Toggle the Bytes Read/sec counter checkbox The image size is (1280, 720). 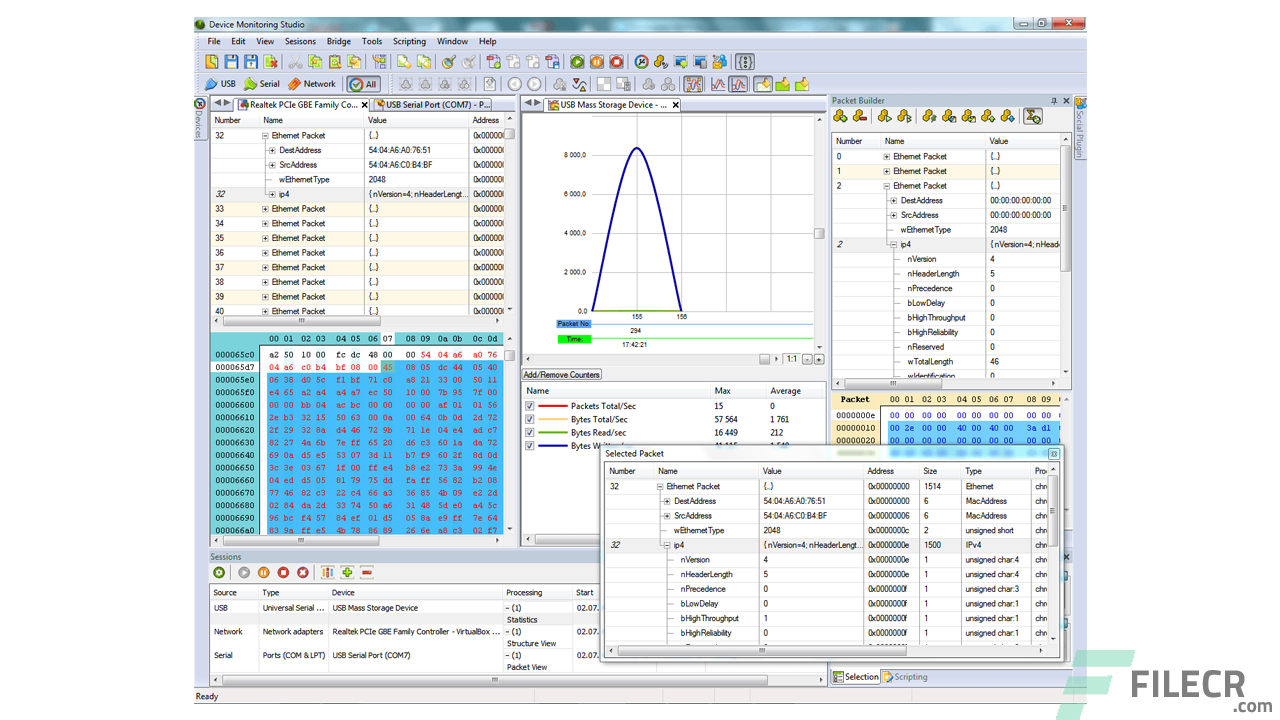click(531, 433)
